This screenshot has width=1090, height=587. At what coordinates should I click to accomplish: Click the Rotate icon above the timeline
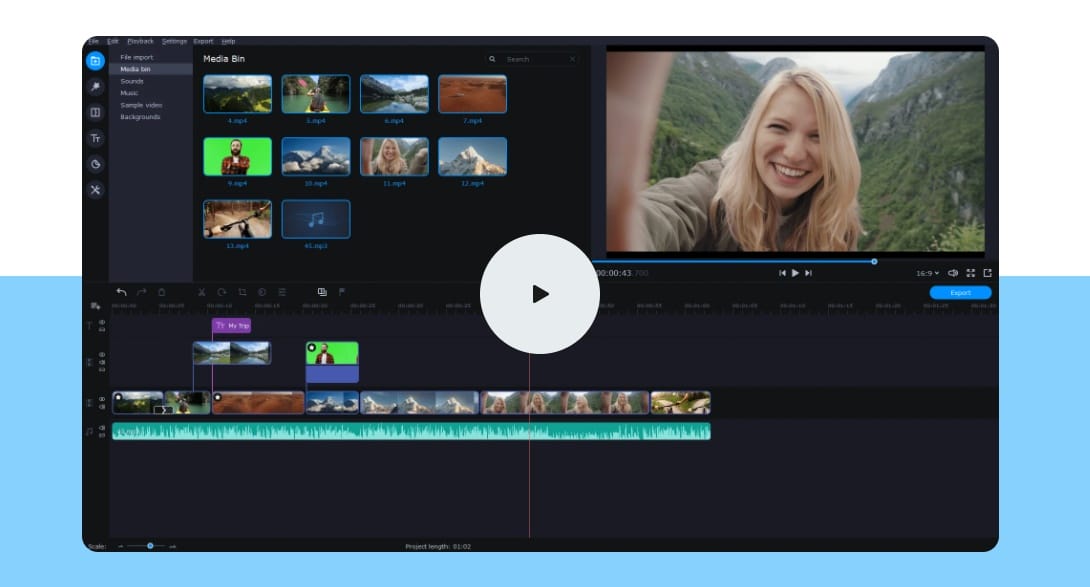point(221,292)
